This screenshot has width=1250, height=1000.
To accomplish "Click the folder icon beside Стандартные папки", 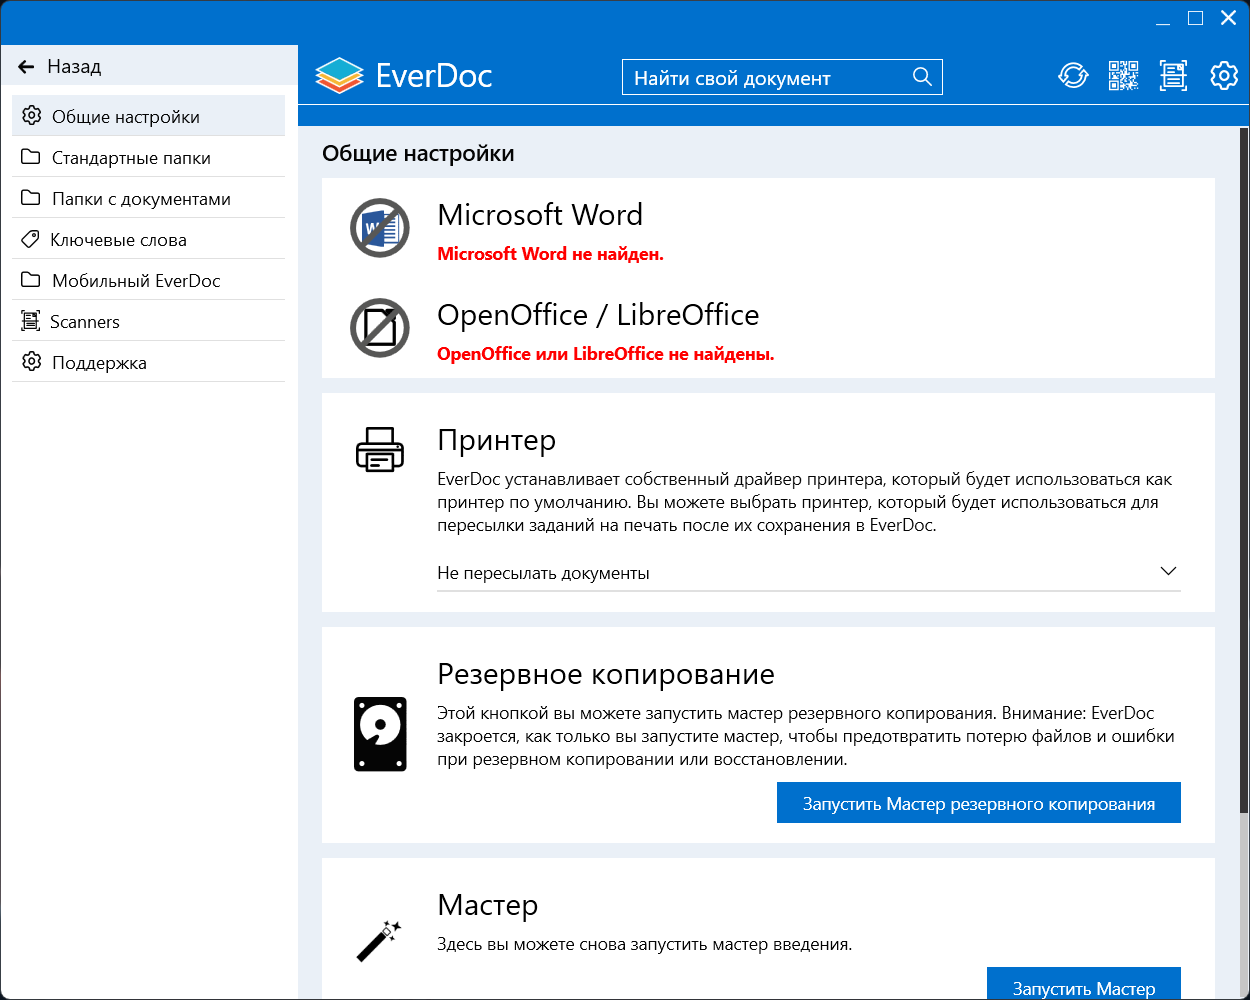I will pyautogui.click(x=31, y=157).
